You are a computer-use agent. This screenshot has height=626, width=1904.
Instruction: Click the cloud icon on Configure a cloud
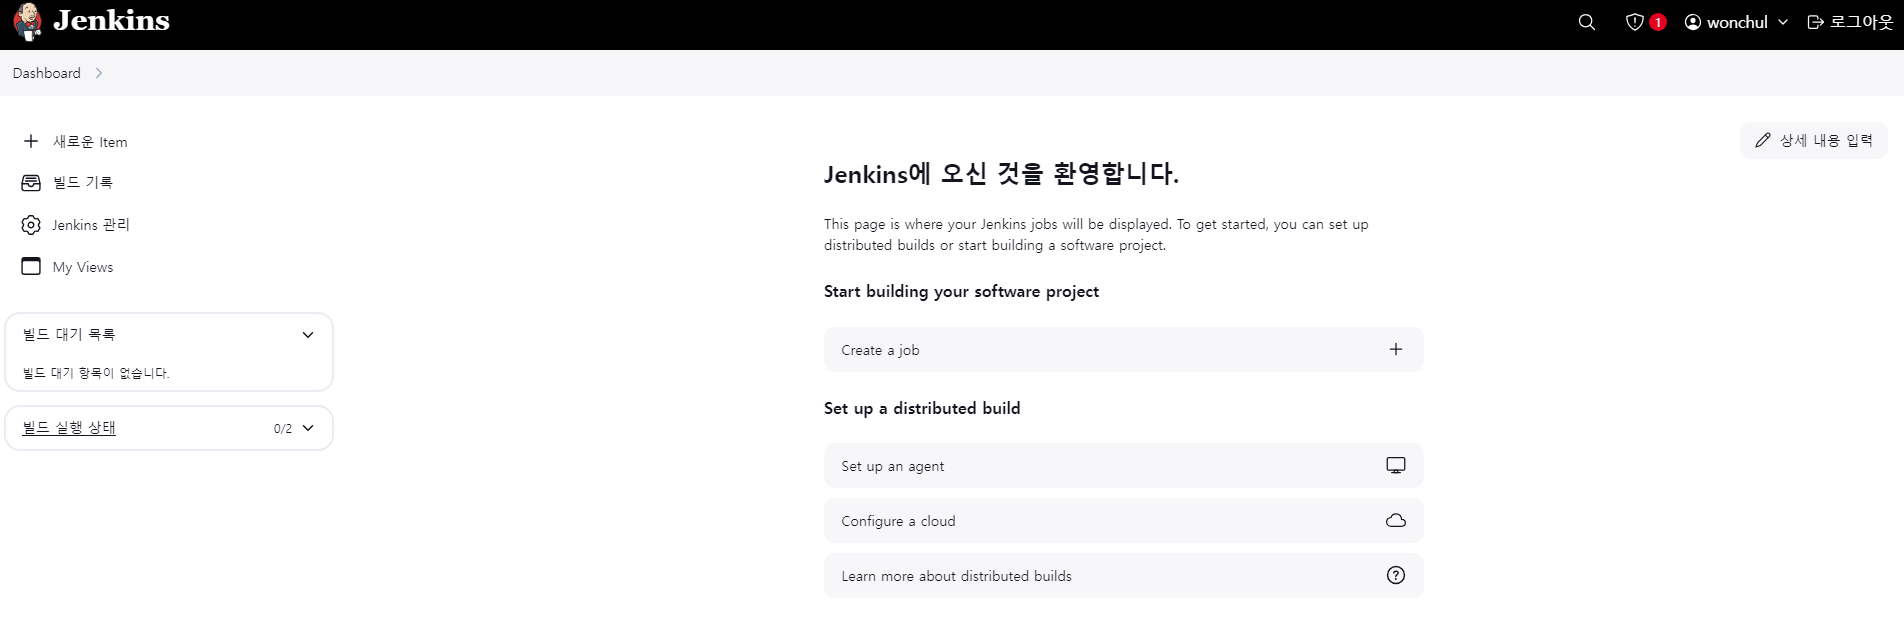click(1396, 520)
